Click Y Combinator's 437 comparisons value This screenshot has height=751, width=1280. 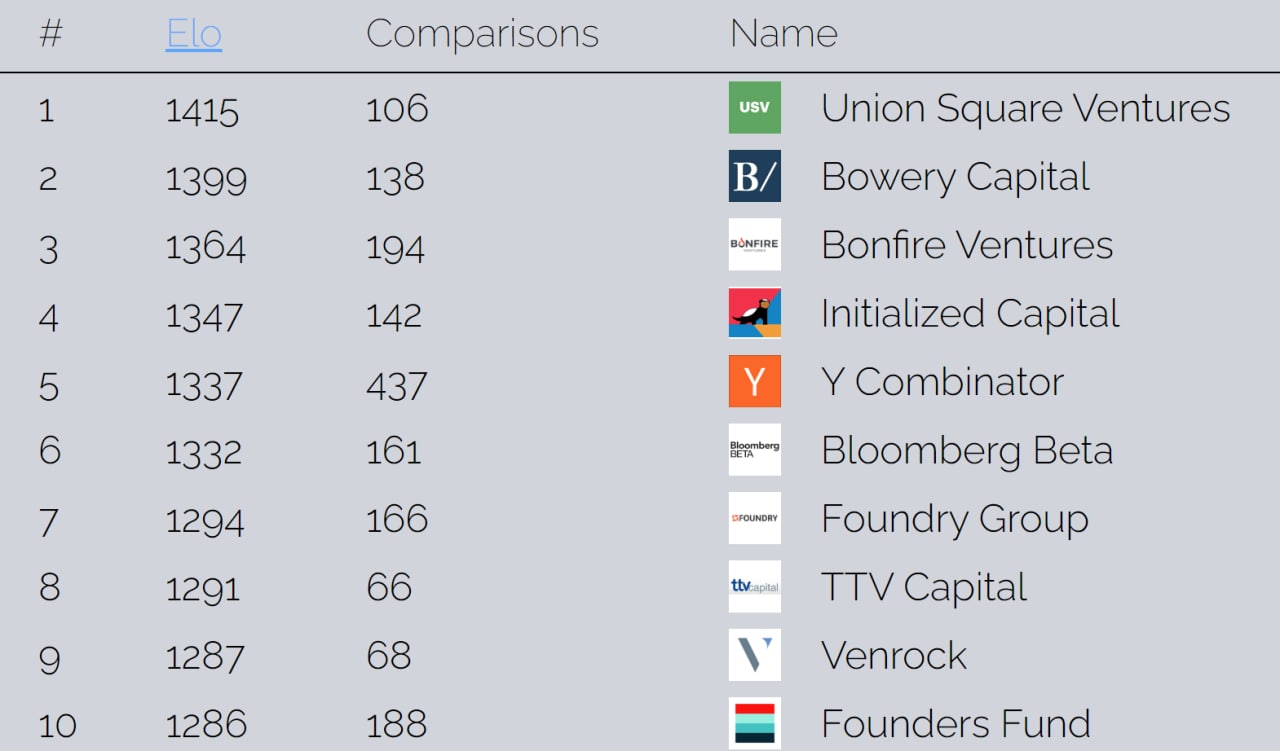click(x=396, y=385)
